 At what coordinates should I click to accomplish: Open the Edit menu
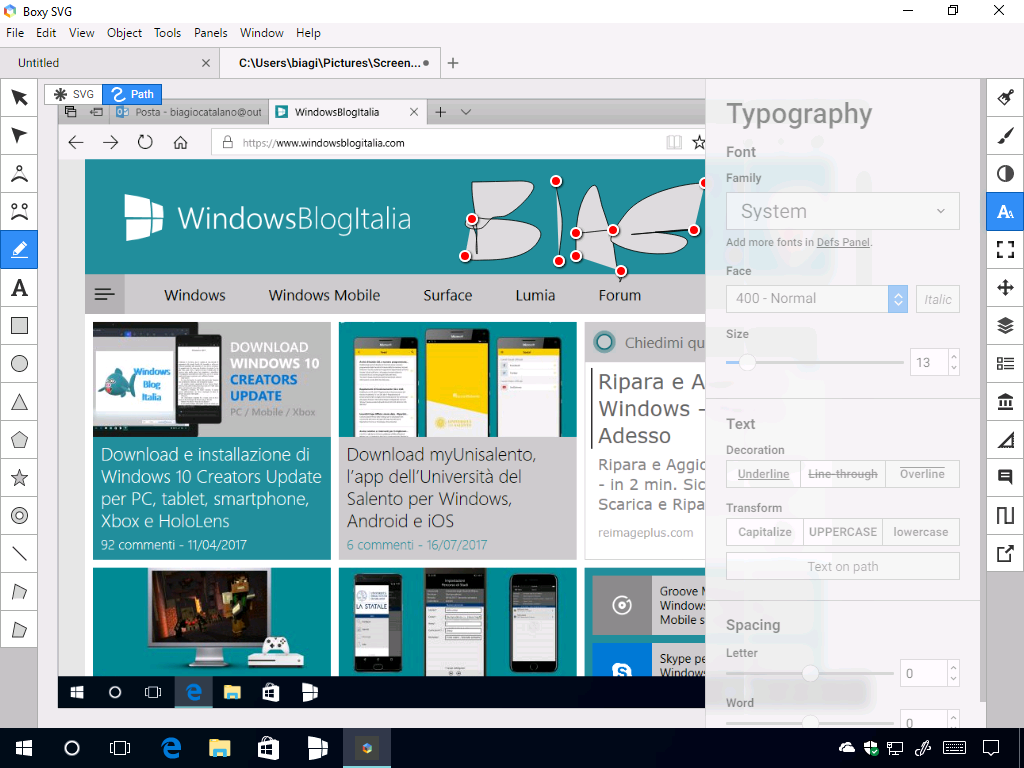pos(46,33)
